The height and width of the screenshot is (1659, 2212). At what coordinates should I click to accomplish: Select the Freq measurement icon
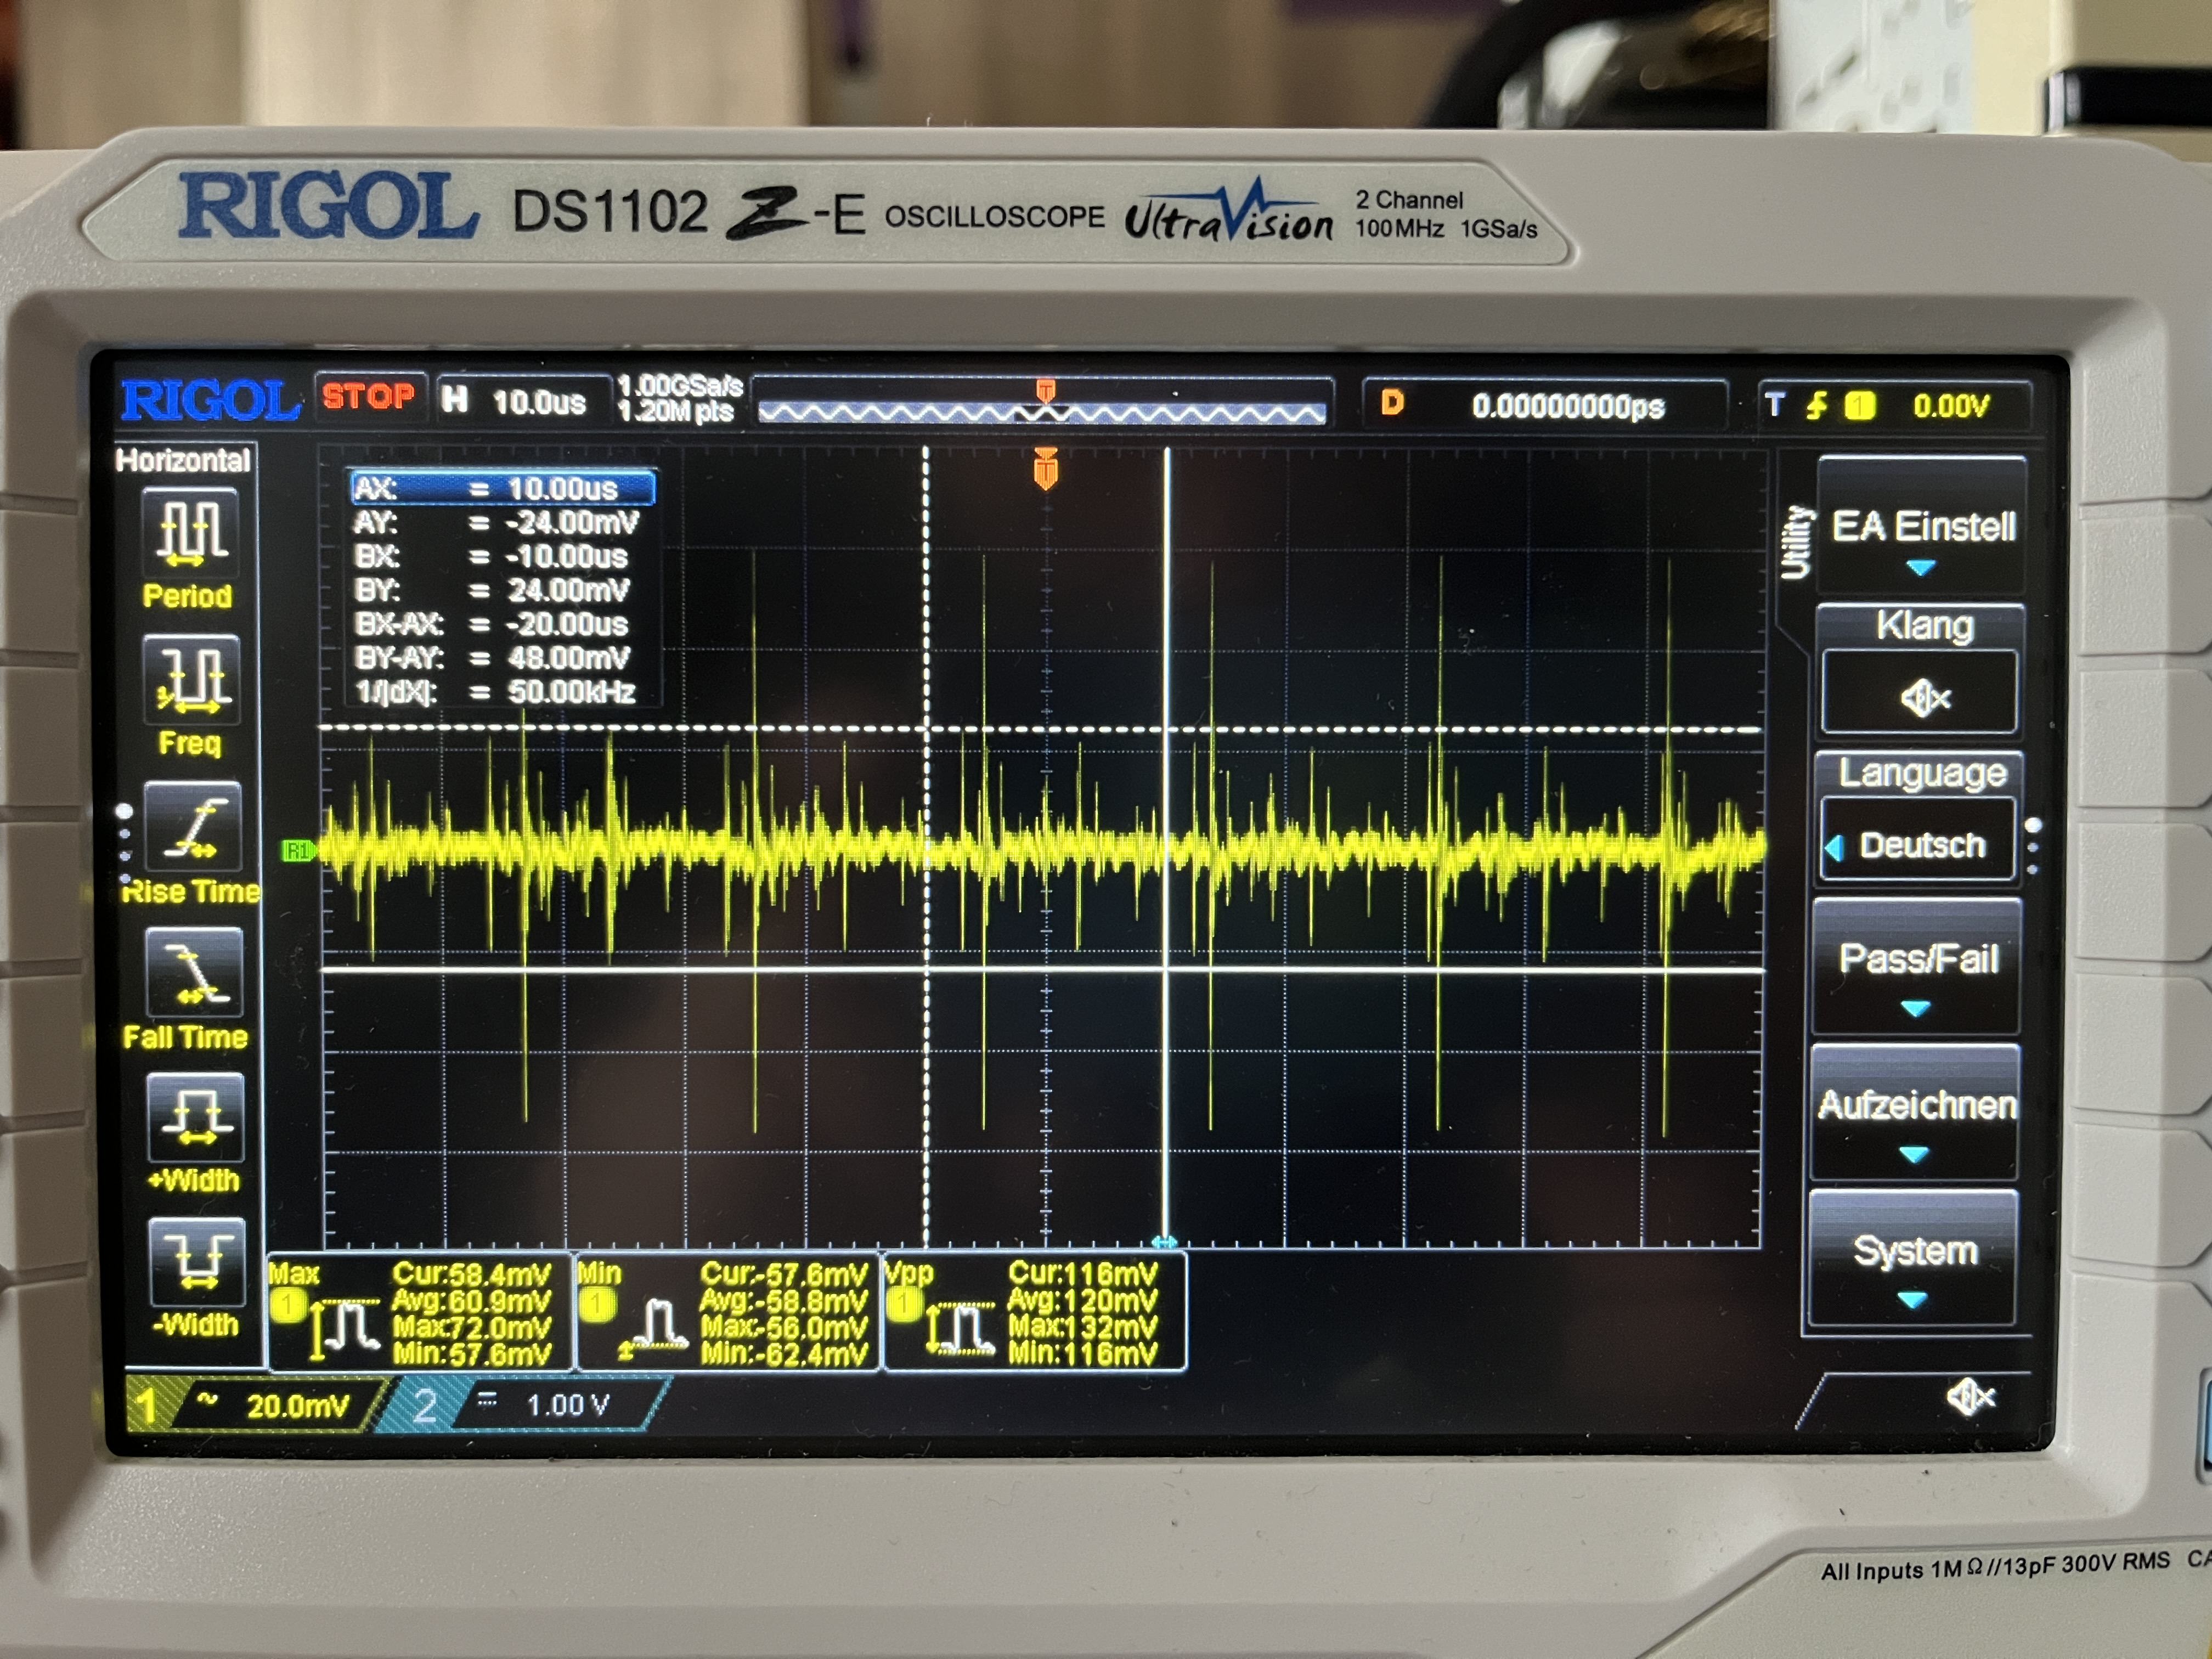pos(192,681)
